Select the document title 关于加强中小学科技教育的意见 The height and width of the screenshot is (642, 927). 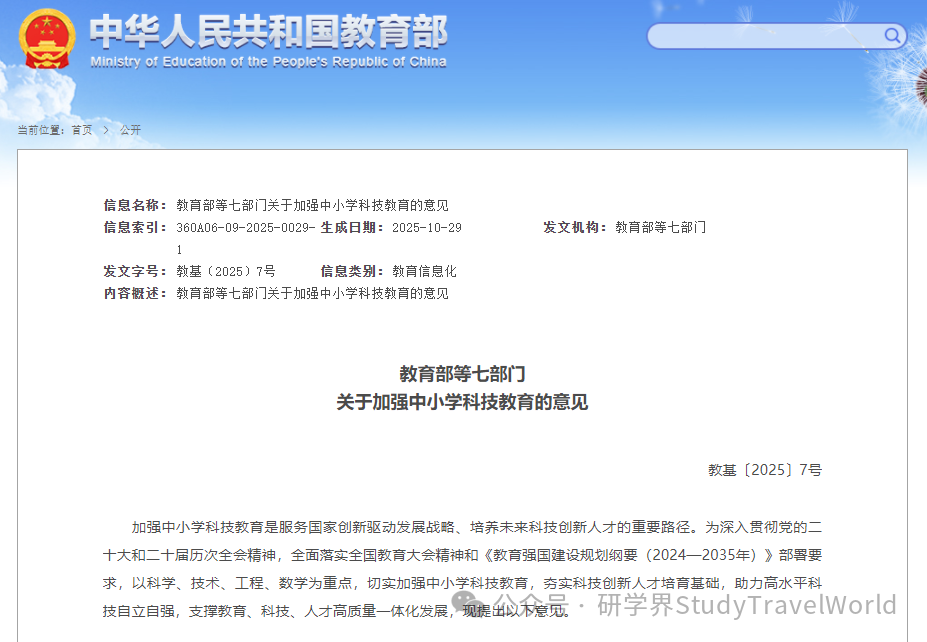463,398
